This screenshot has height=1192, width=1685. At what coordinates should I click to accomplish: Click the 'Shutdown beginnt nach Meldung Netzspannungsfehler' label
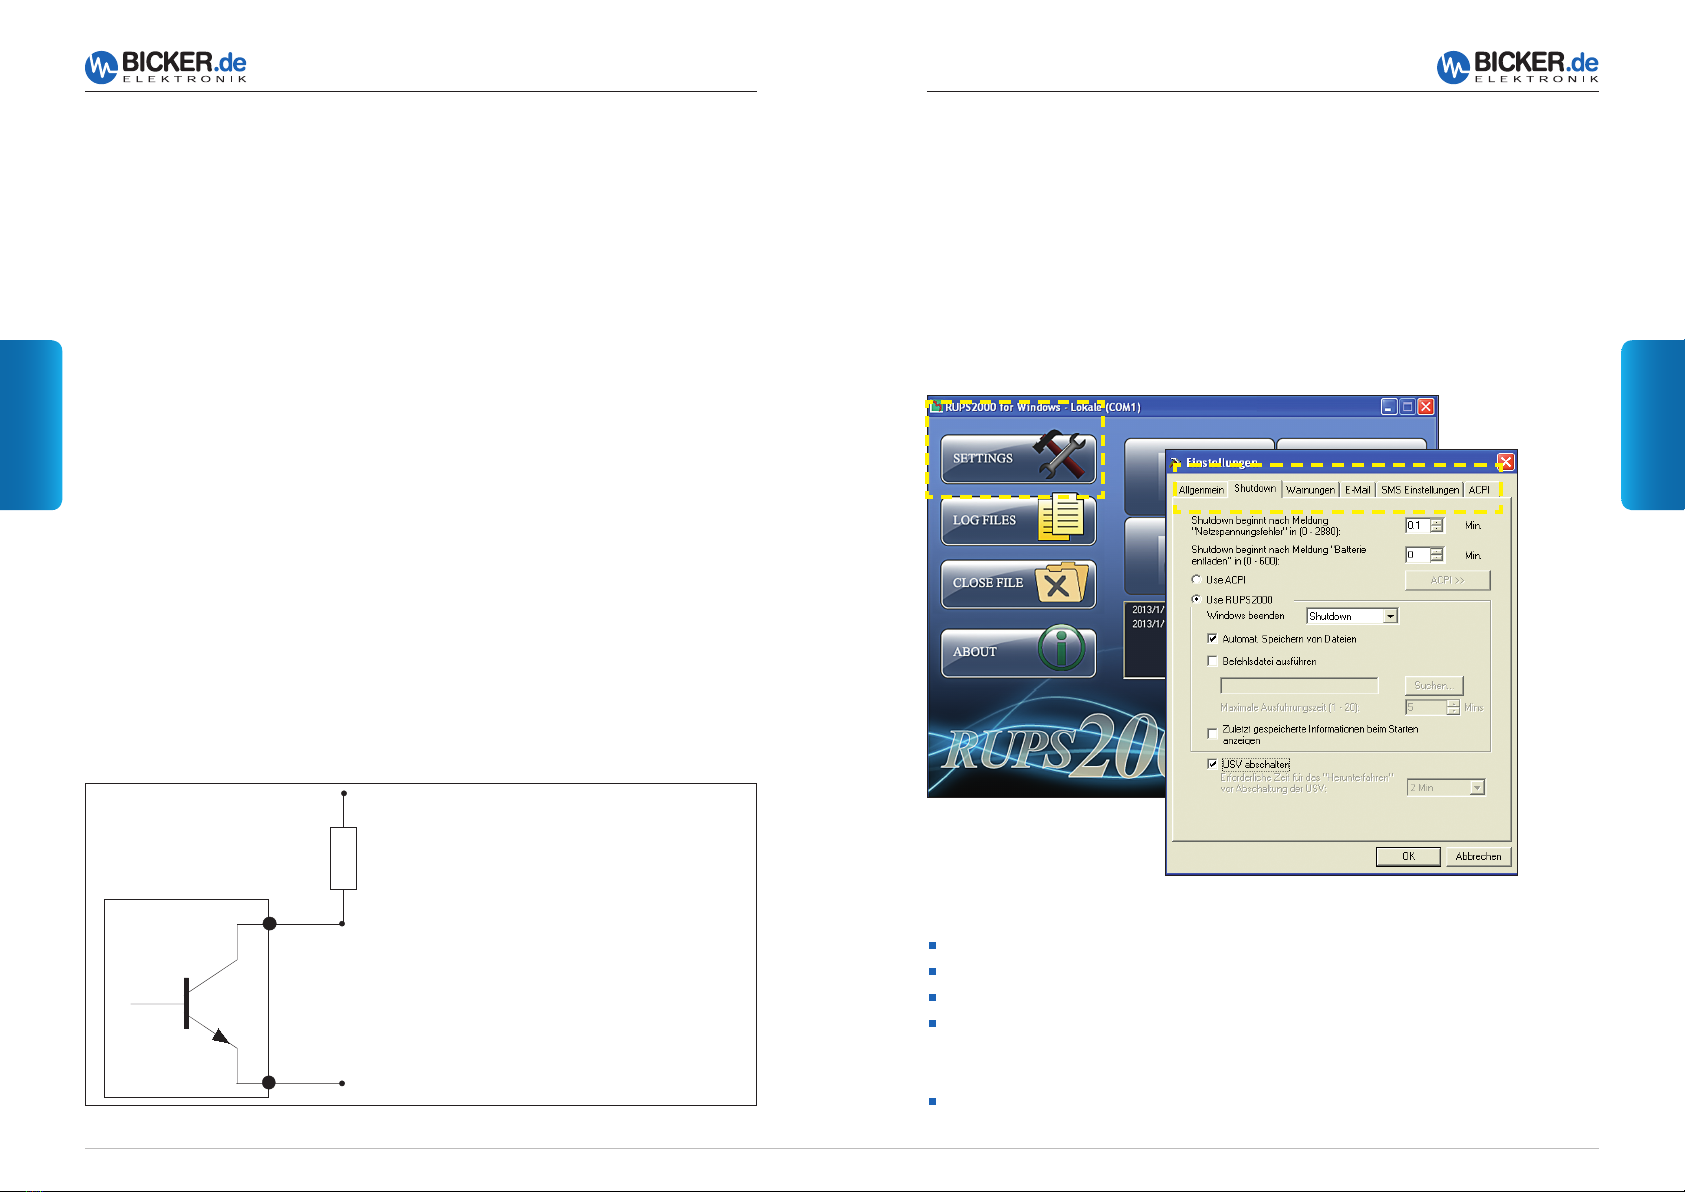point(1265,526)
